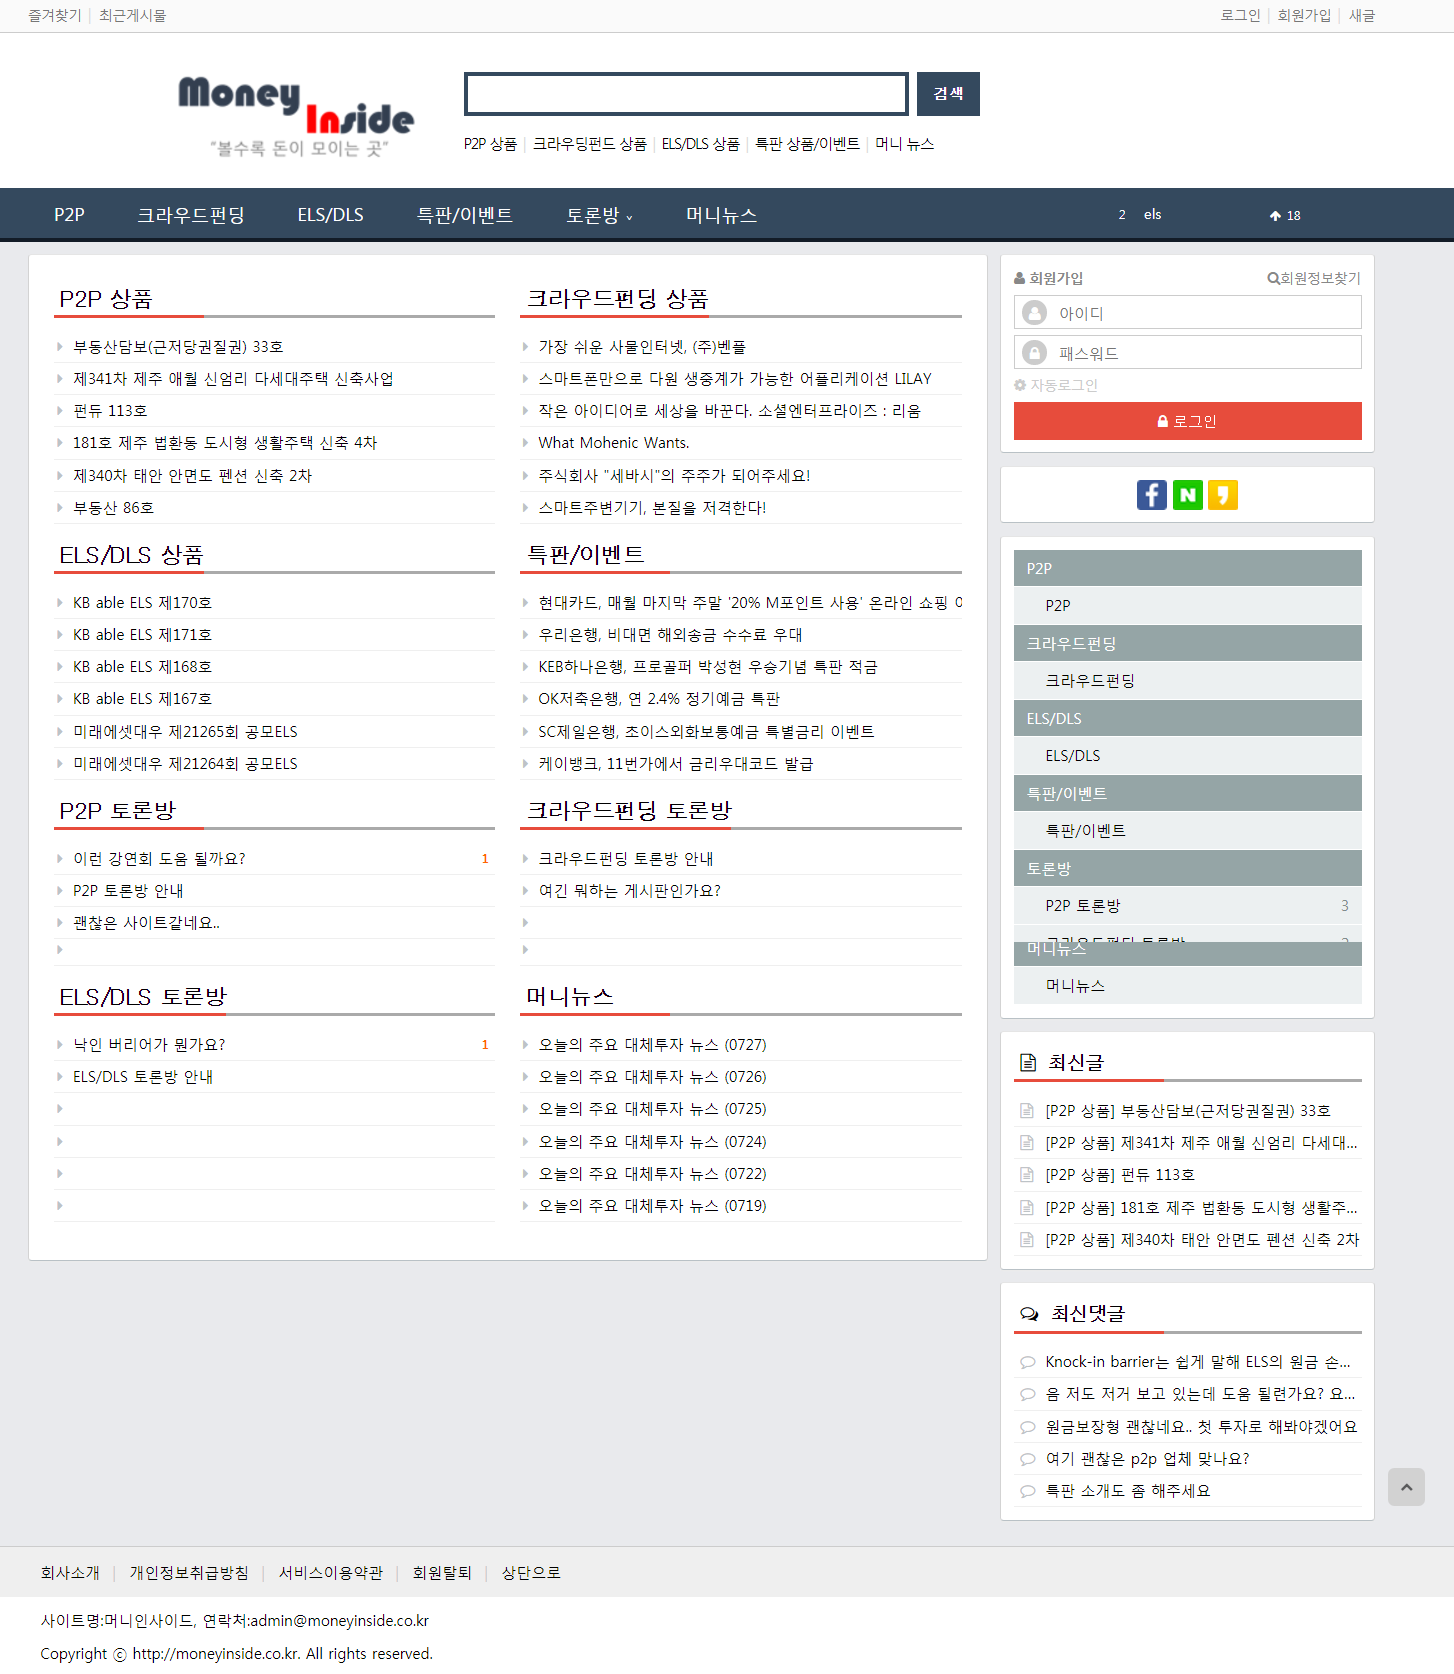Click the Money Inside logo
This screenshot has width=1454, height=1674.
pos(296,115)
